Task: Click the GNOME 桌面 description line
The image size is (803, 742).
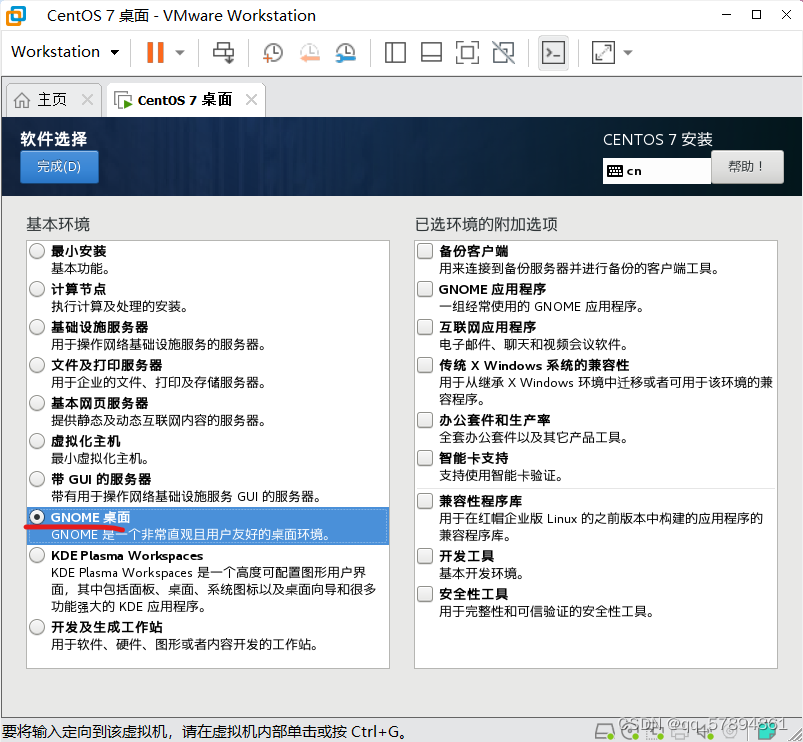Action: 192,535
